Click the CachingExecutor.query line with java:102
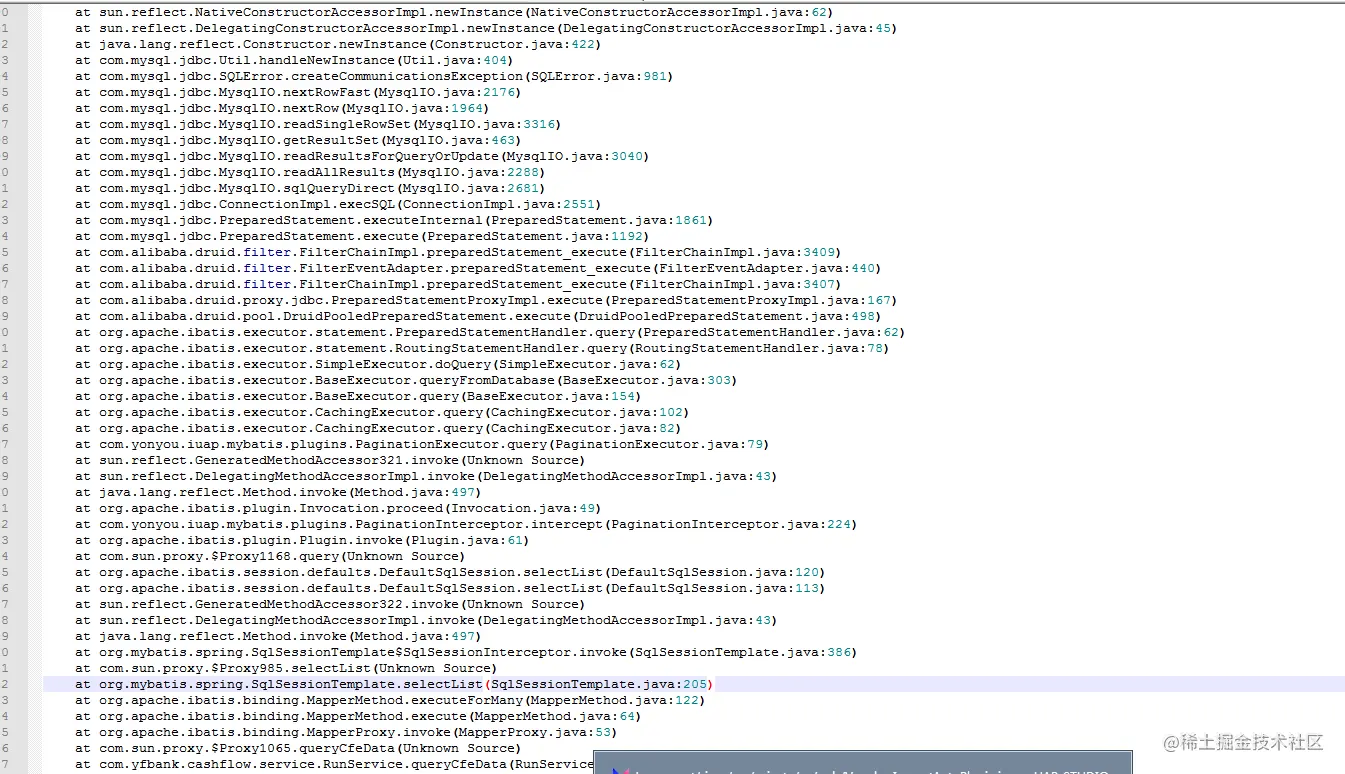This screenshot has width=1345, height=774. pos(382,412)
